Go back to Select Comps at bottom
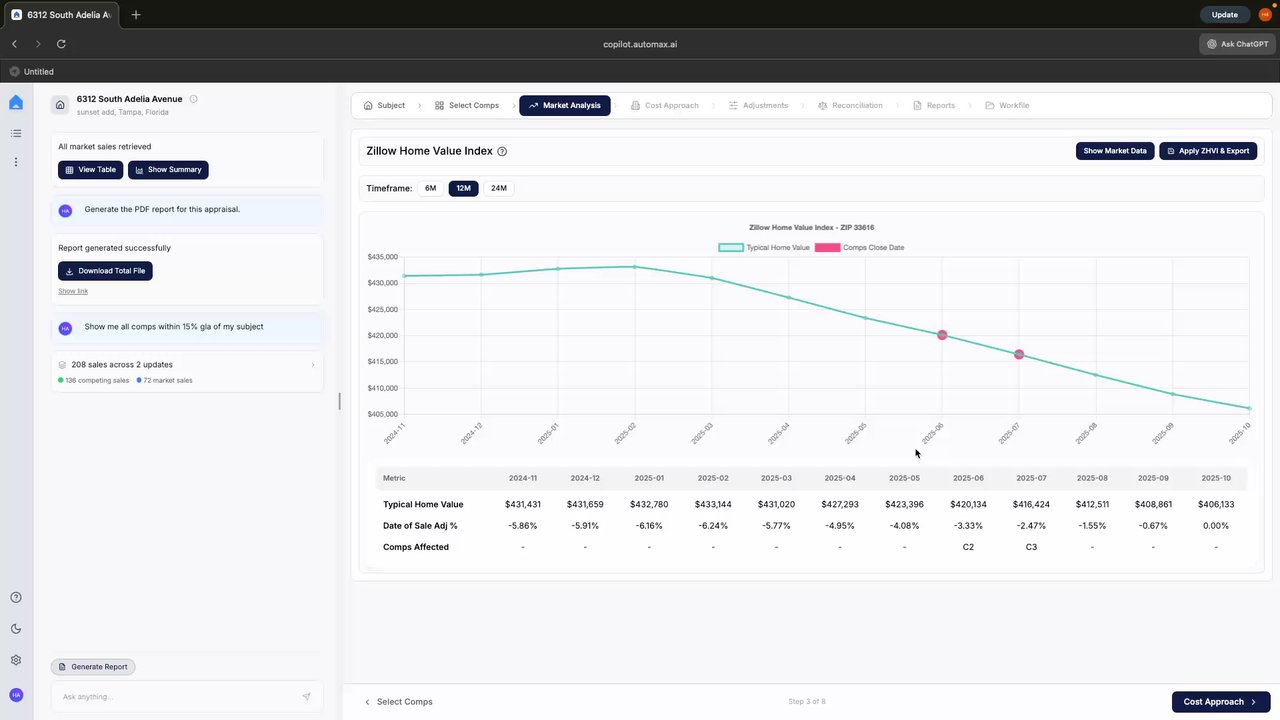 399,702
